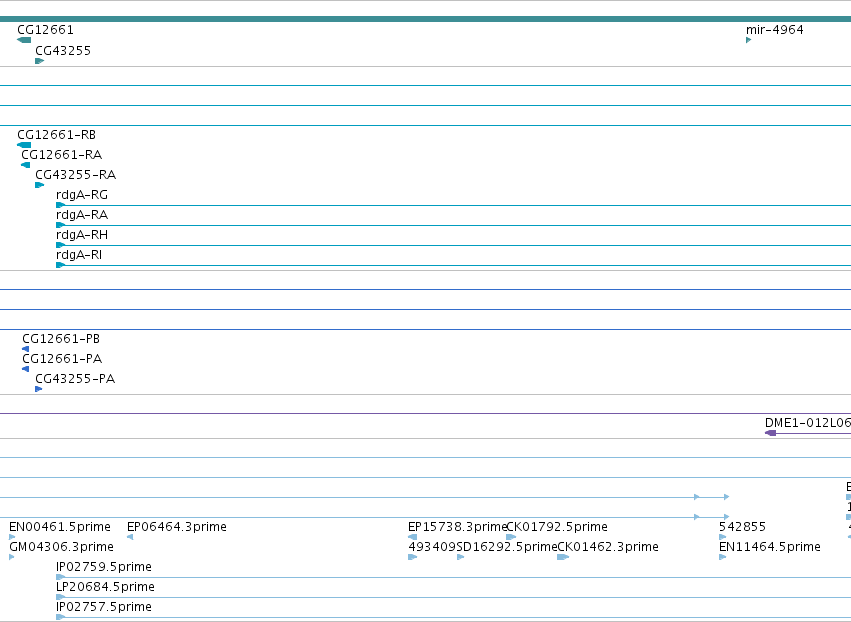
Task: Select transcript CG43255-RA label
Action: coord(75,175)
